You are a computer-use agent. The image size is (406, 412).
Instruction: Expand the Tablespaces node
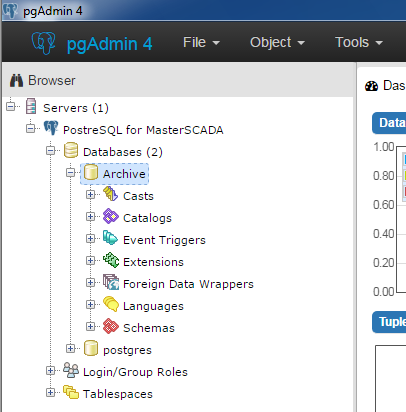click(x=51, y=393)
